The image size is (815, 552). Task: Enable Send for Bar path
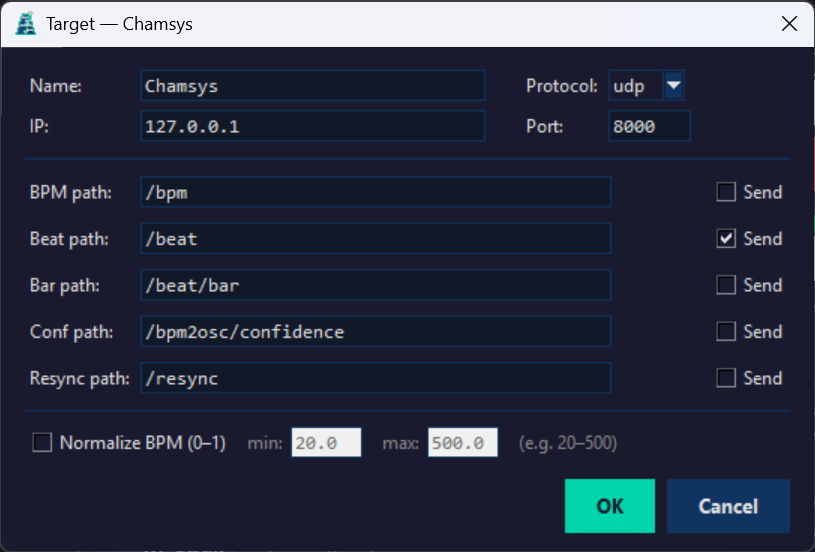[x=726, y=285]
